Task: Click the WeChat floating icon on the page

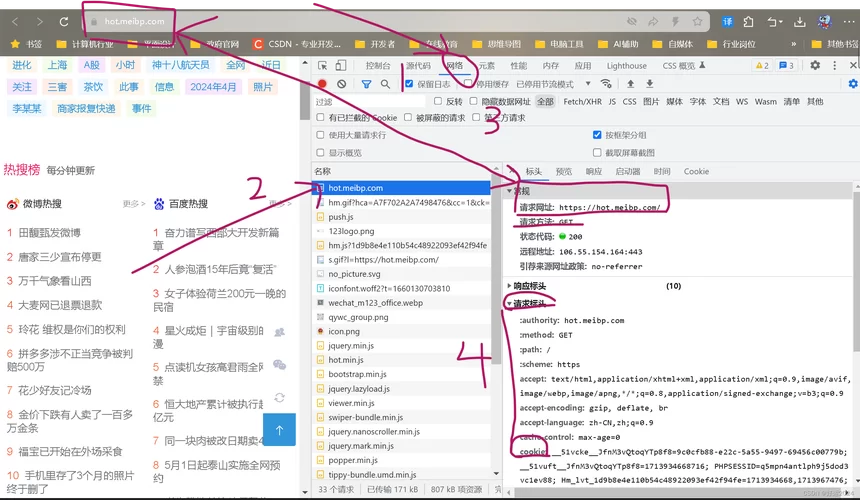Action: click(x=279, y=365)
